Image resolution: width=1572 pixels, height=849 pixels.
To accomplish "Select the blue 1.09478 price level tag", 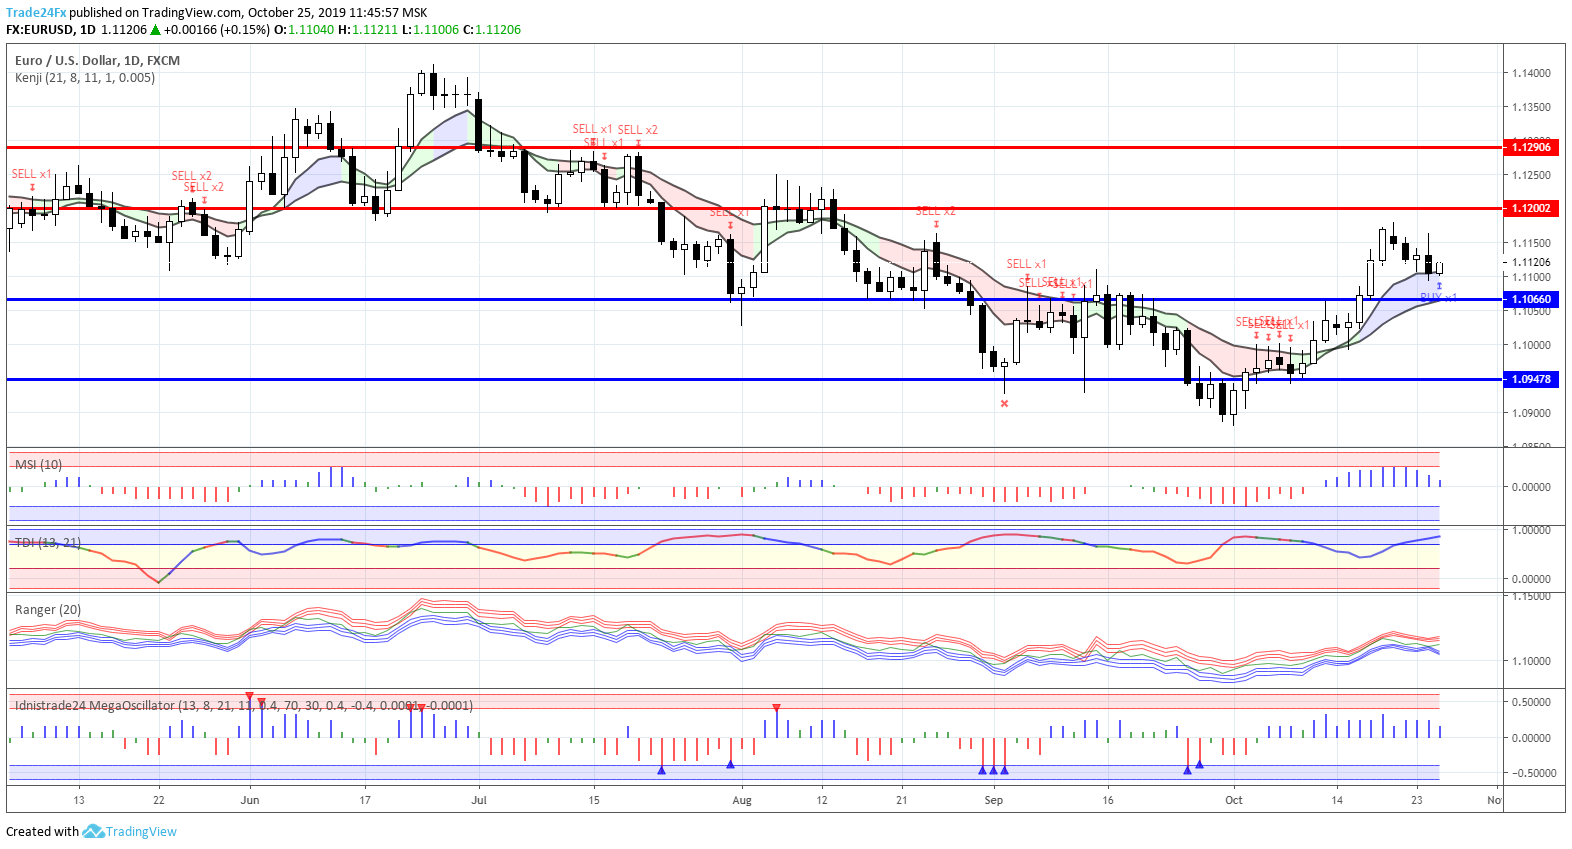I will point(1531,379).
